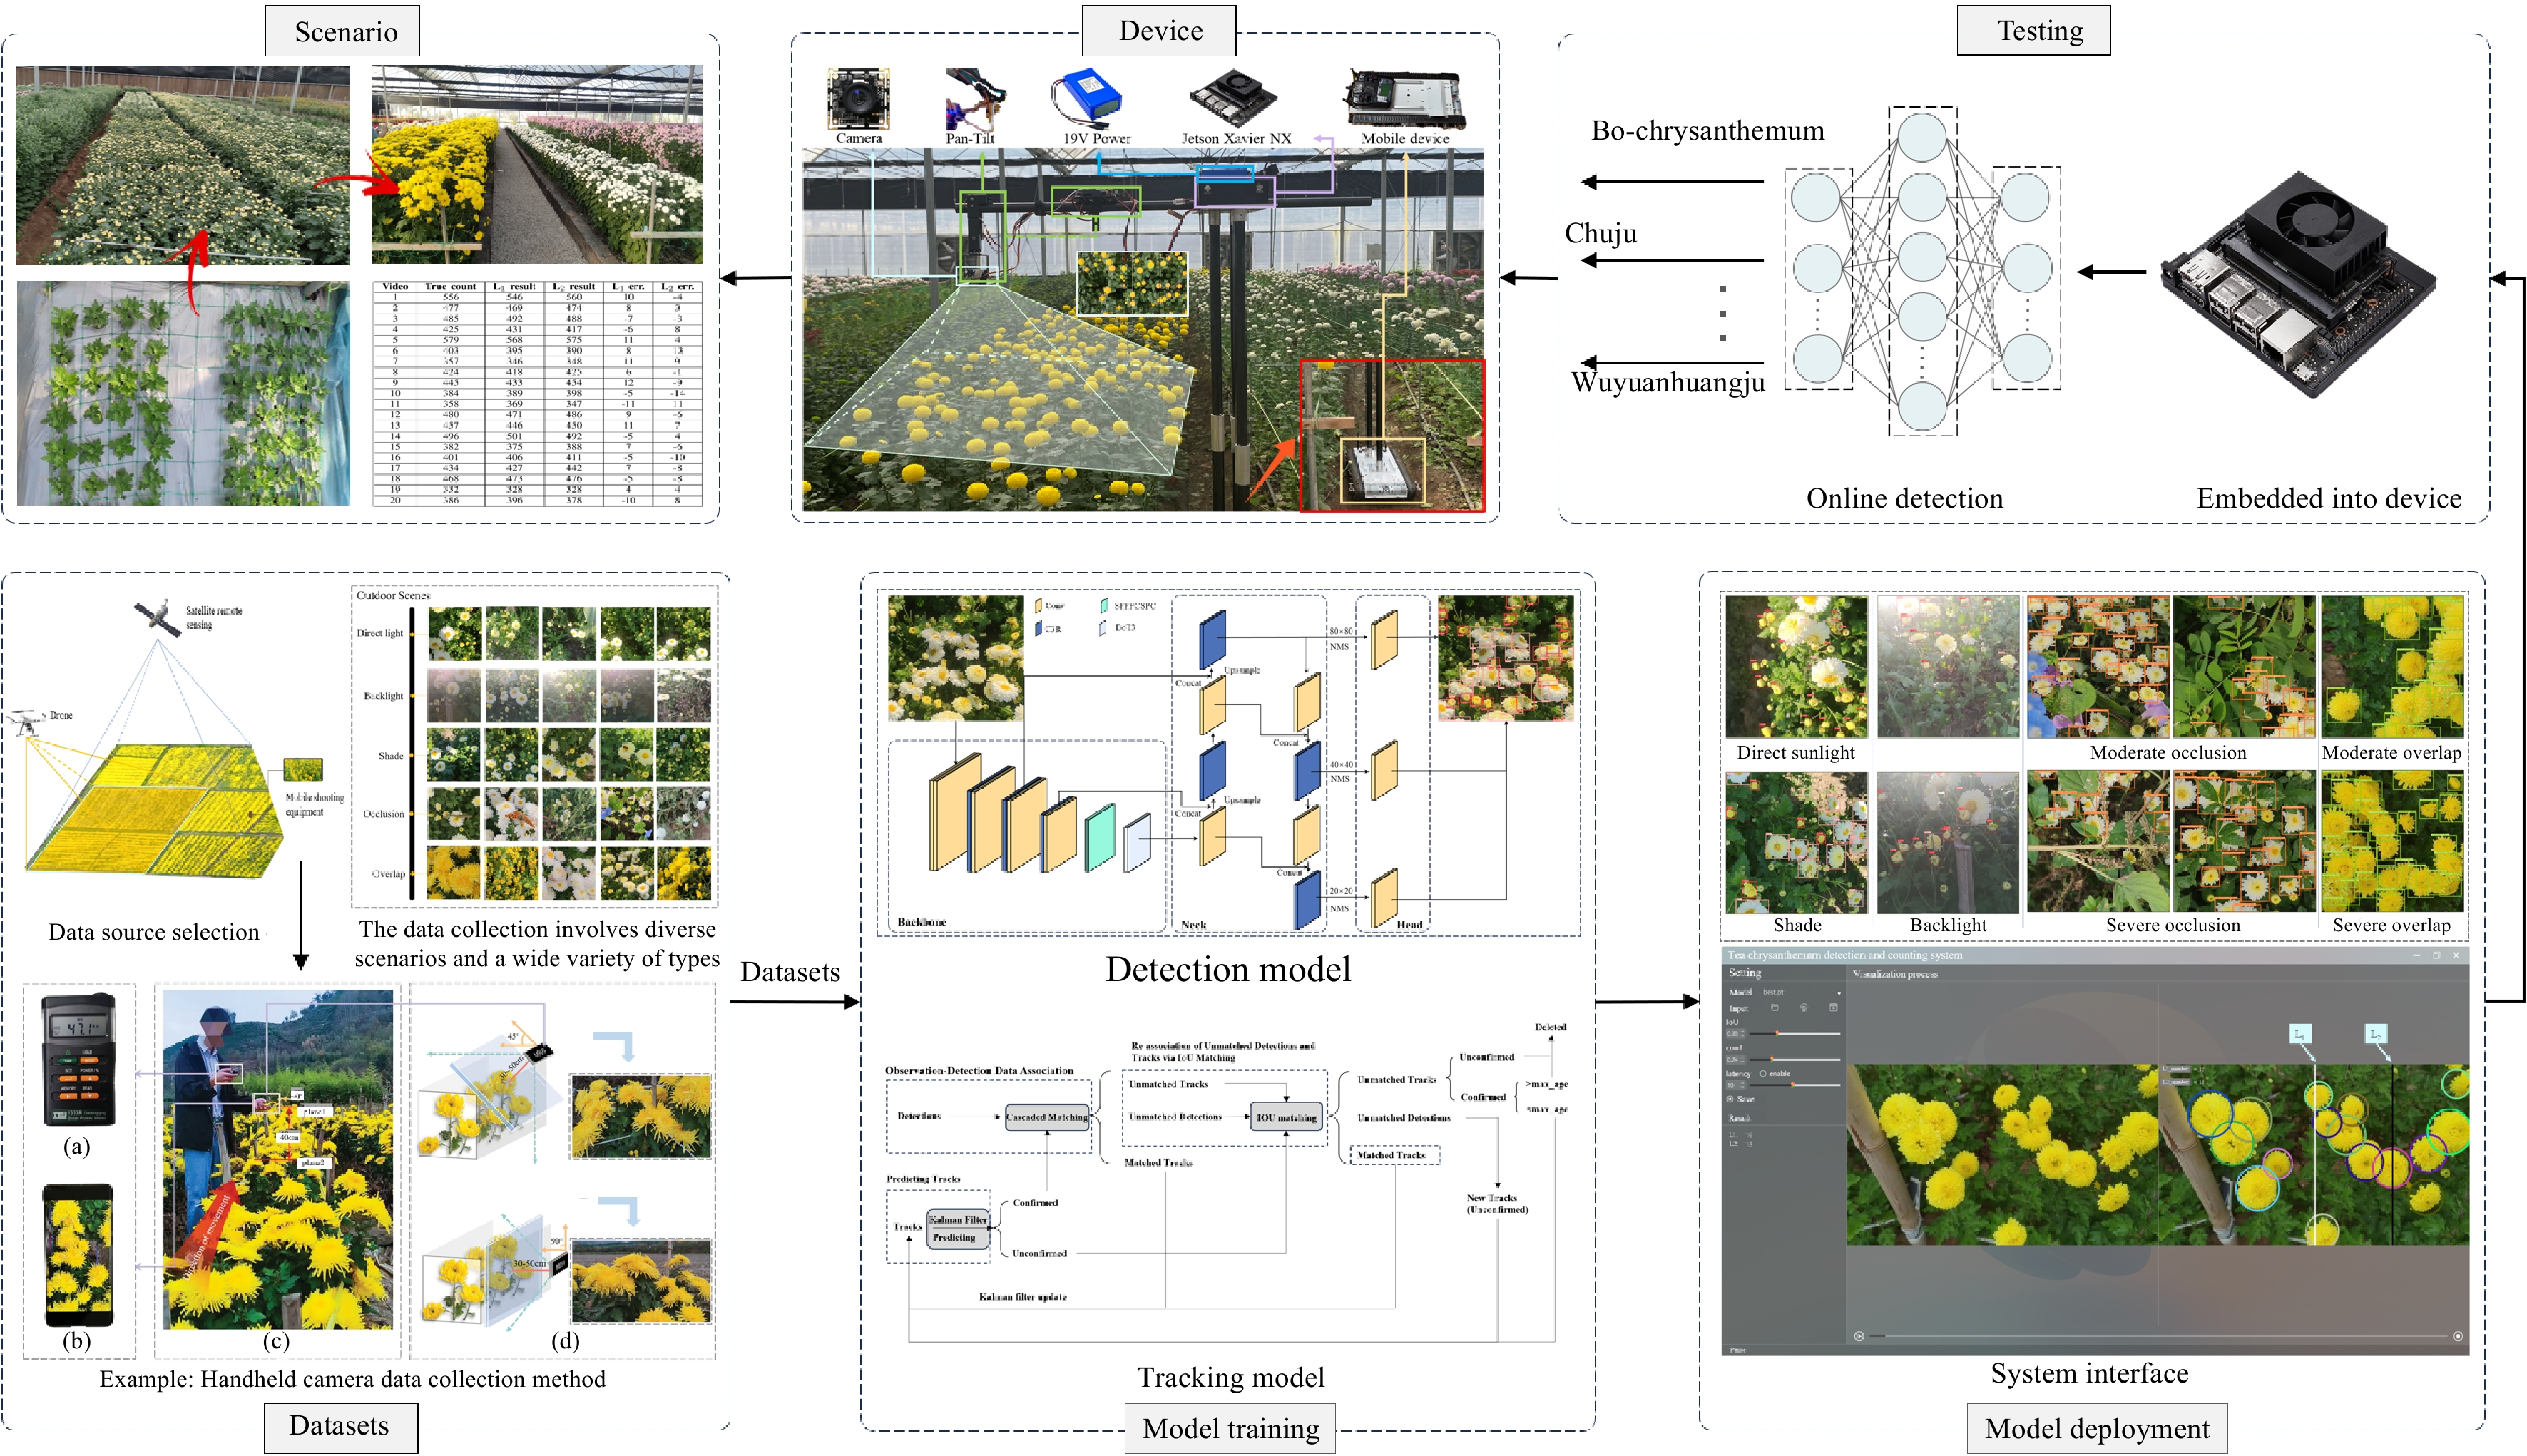Screen dimensions: 2527x1456
Task: Click the IoU slider track
Action: pos(1795,1034)
